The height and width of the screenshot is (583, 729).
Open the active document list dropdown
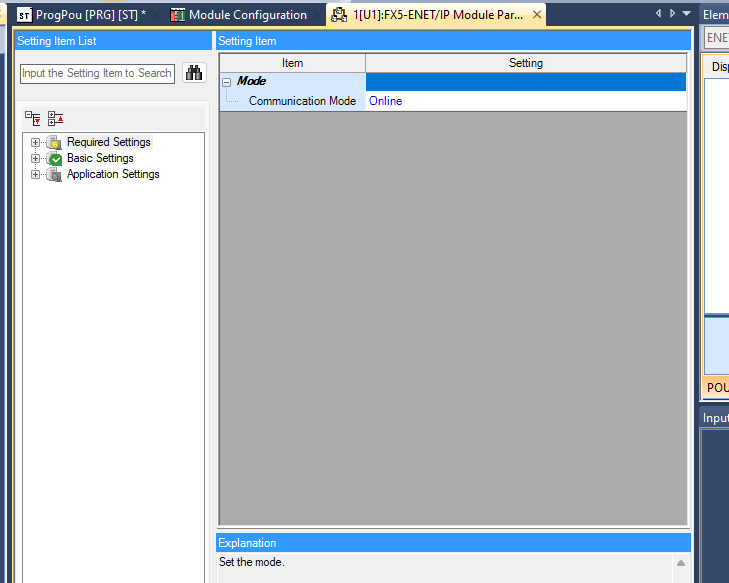coord(686,14)
